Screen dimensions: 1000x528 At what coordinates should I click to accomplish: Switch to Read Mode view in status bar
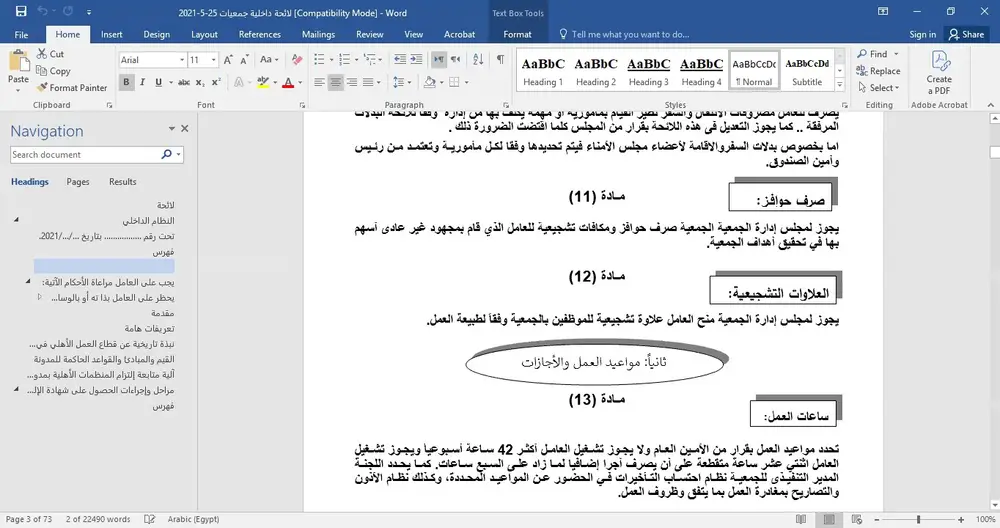point(801,519)
